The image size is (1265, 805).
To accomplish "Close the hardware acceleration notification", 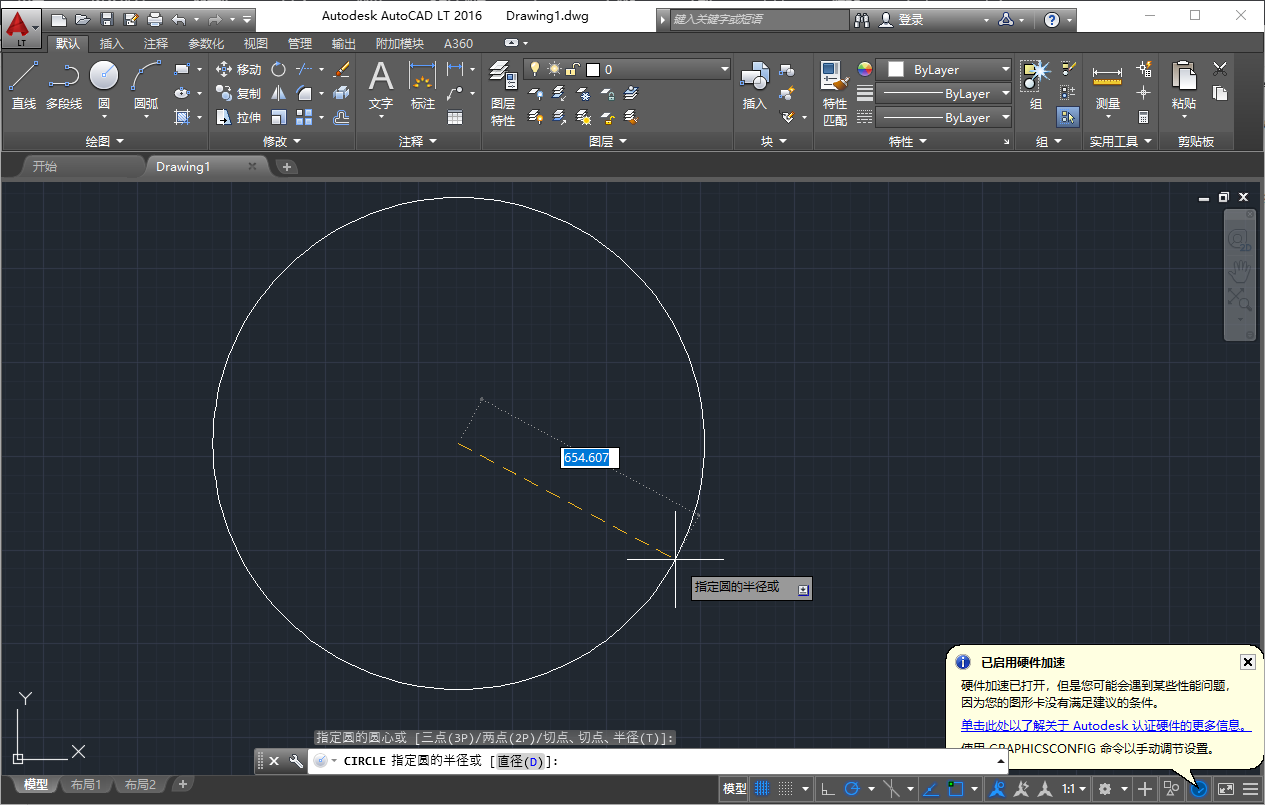I will [1247, 662].
